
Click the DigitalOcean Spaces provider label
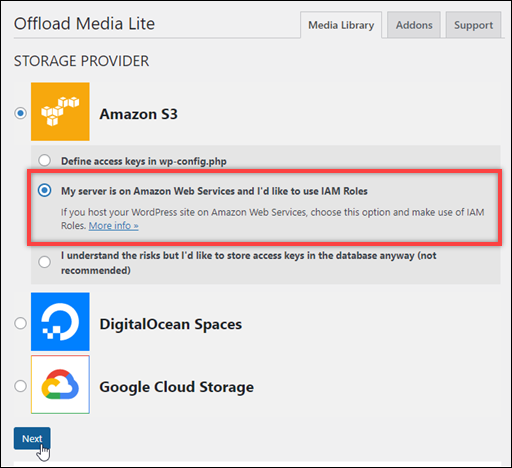coord(171,324)
